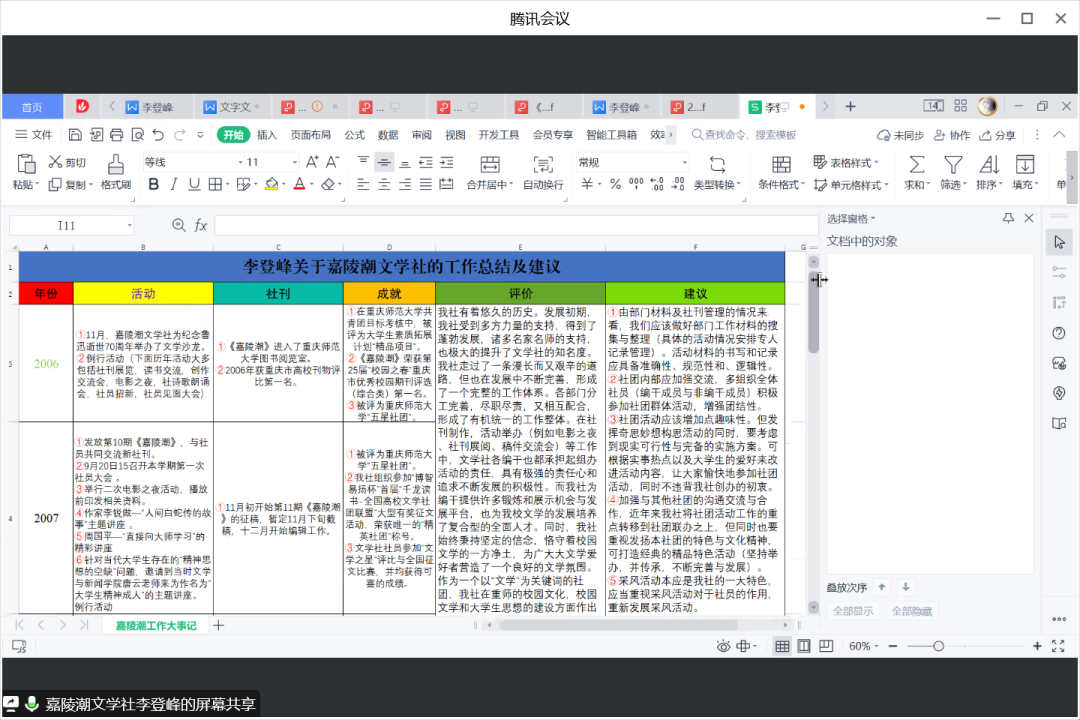Insert function using the fx icon
Viewport: 1080px width, 720px height.
point(201,225)
